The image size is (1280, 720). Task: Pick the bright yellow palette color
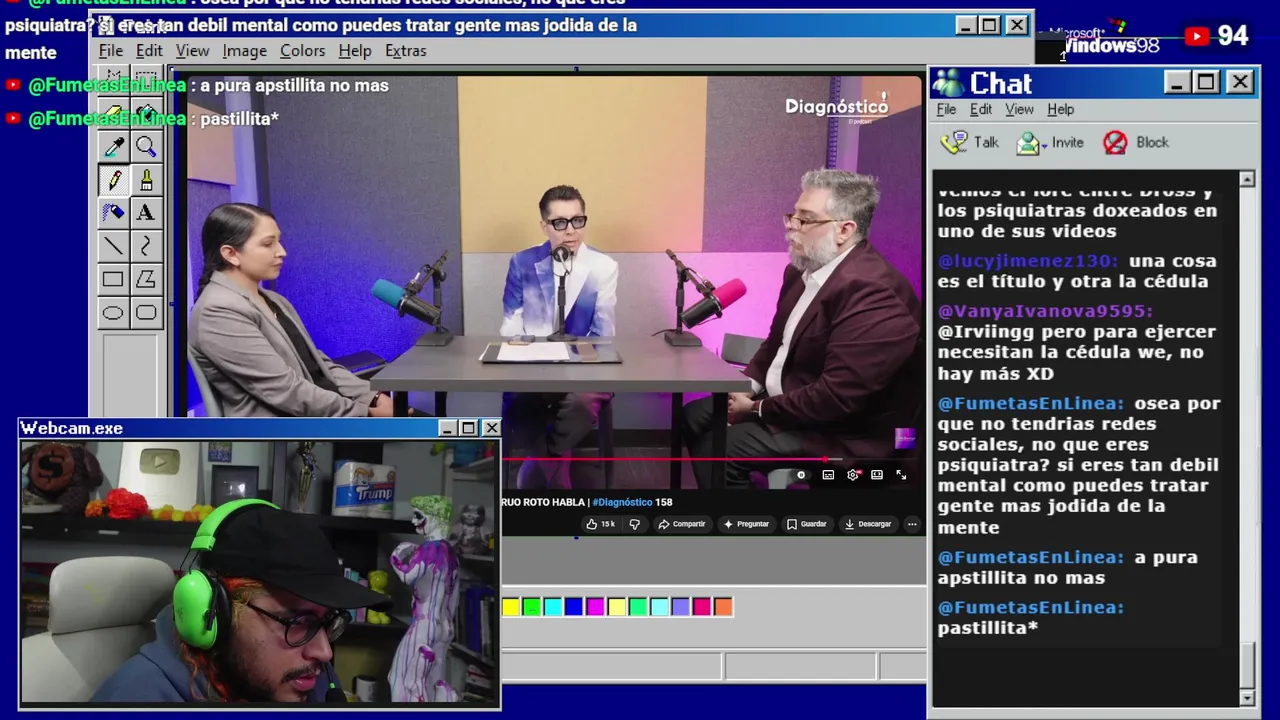511,606
